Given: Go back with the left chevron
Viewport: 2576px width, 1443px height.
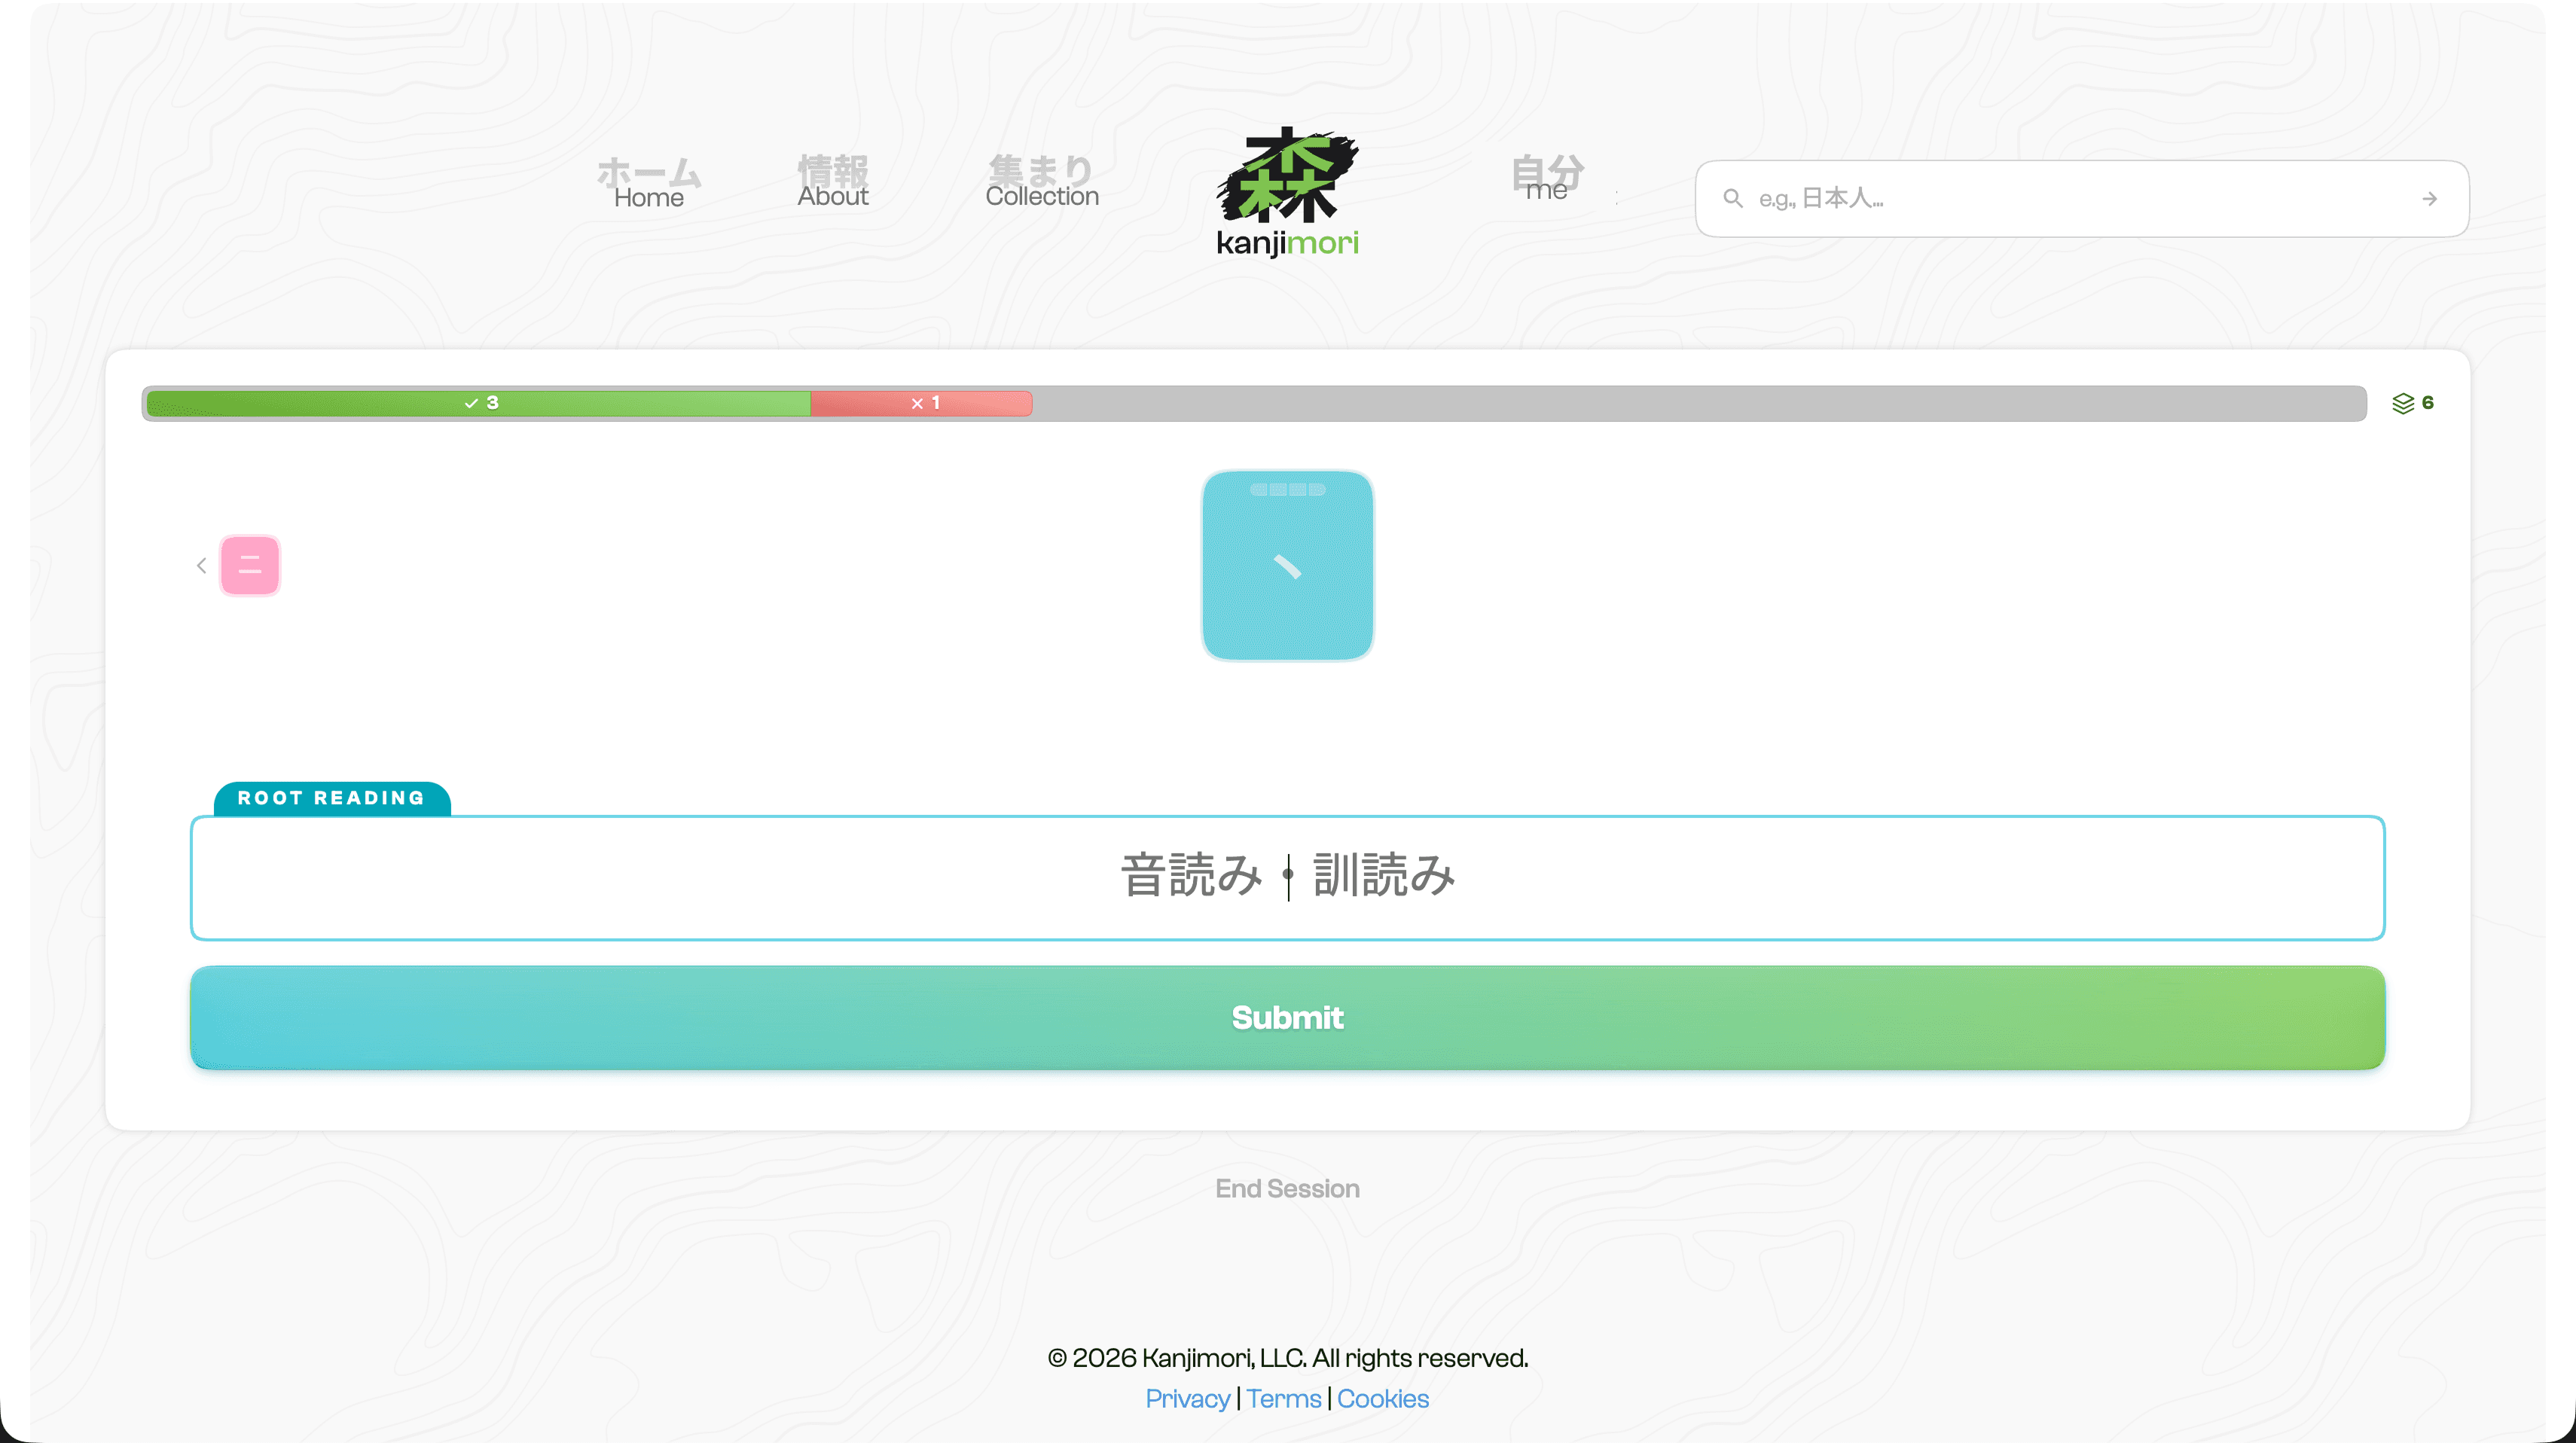Looking at the screenshot, I should tap(201, 566).
